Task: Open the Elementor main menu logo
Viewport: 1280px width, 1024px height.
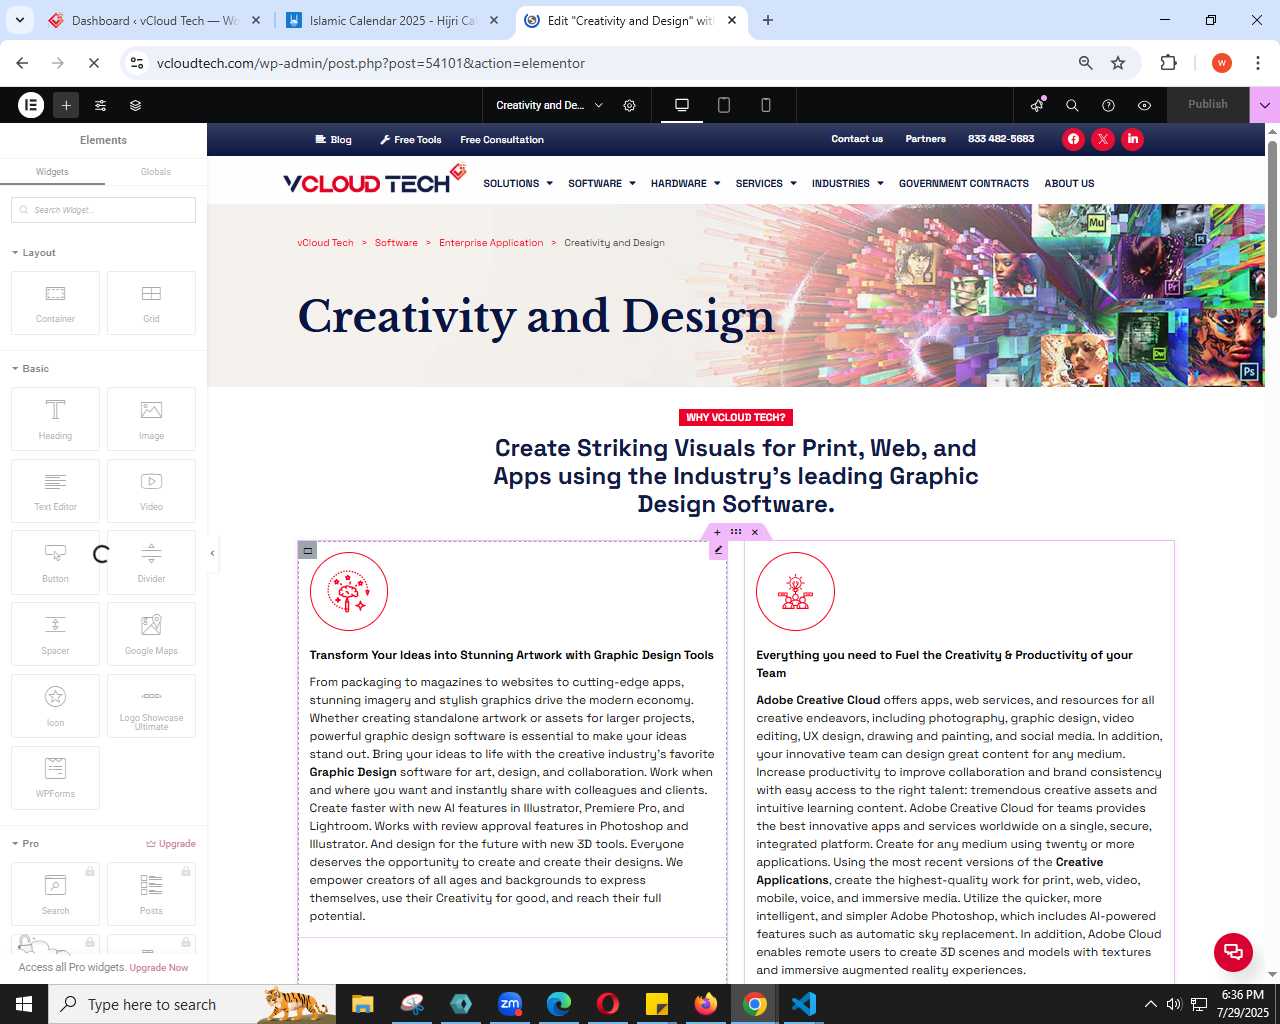Action: coord(31,105)
